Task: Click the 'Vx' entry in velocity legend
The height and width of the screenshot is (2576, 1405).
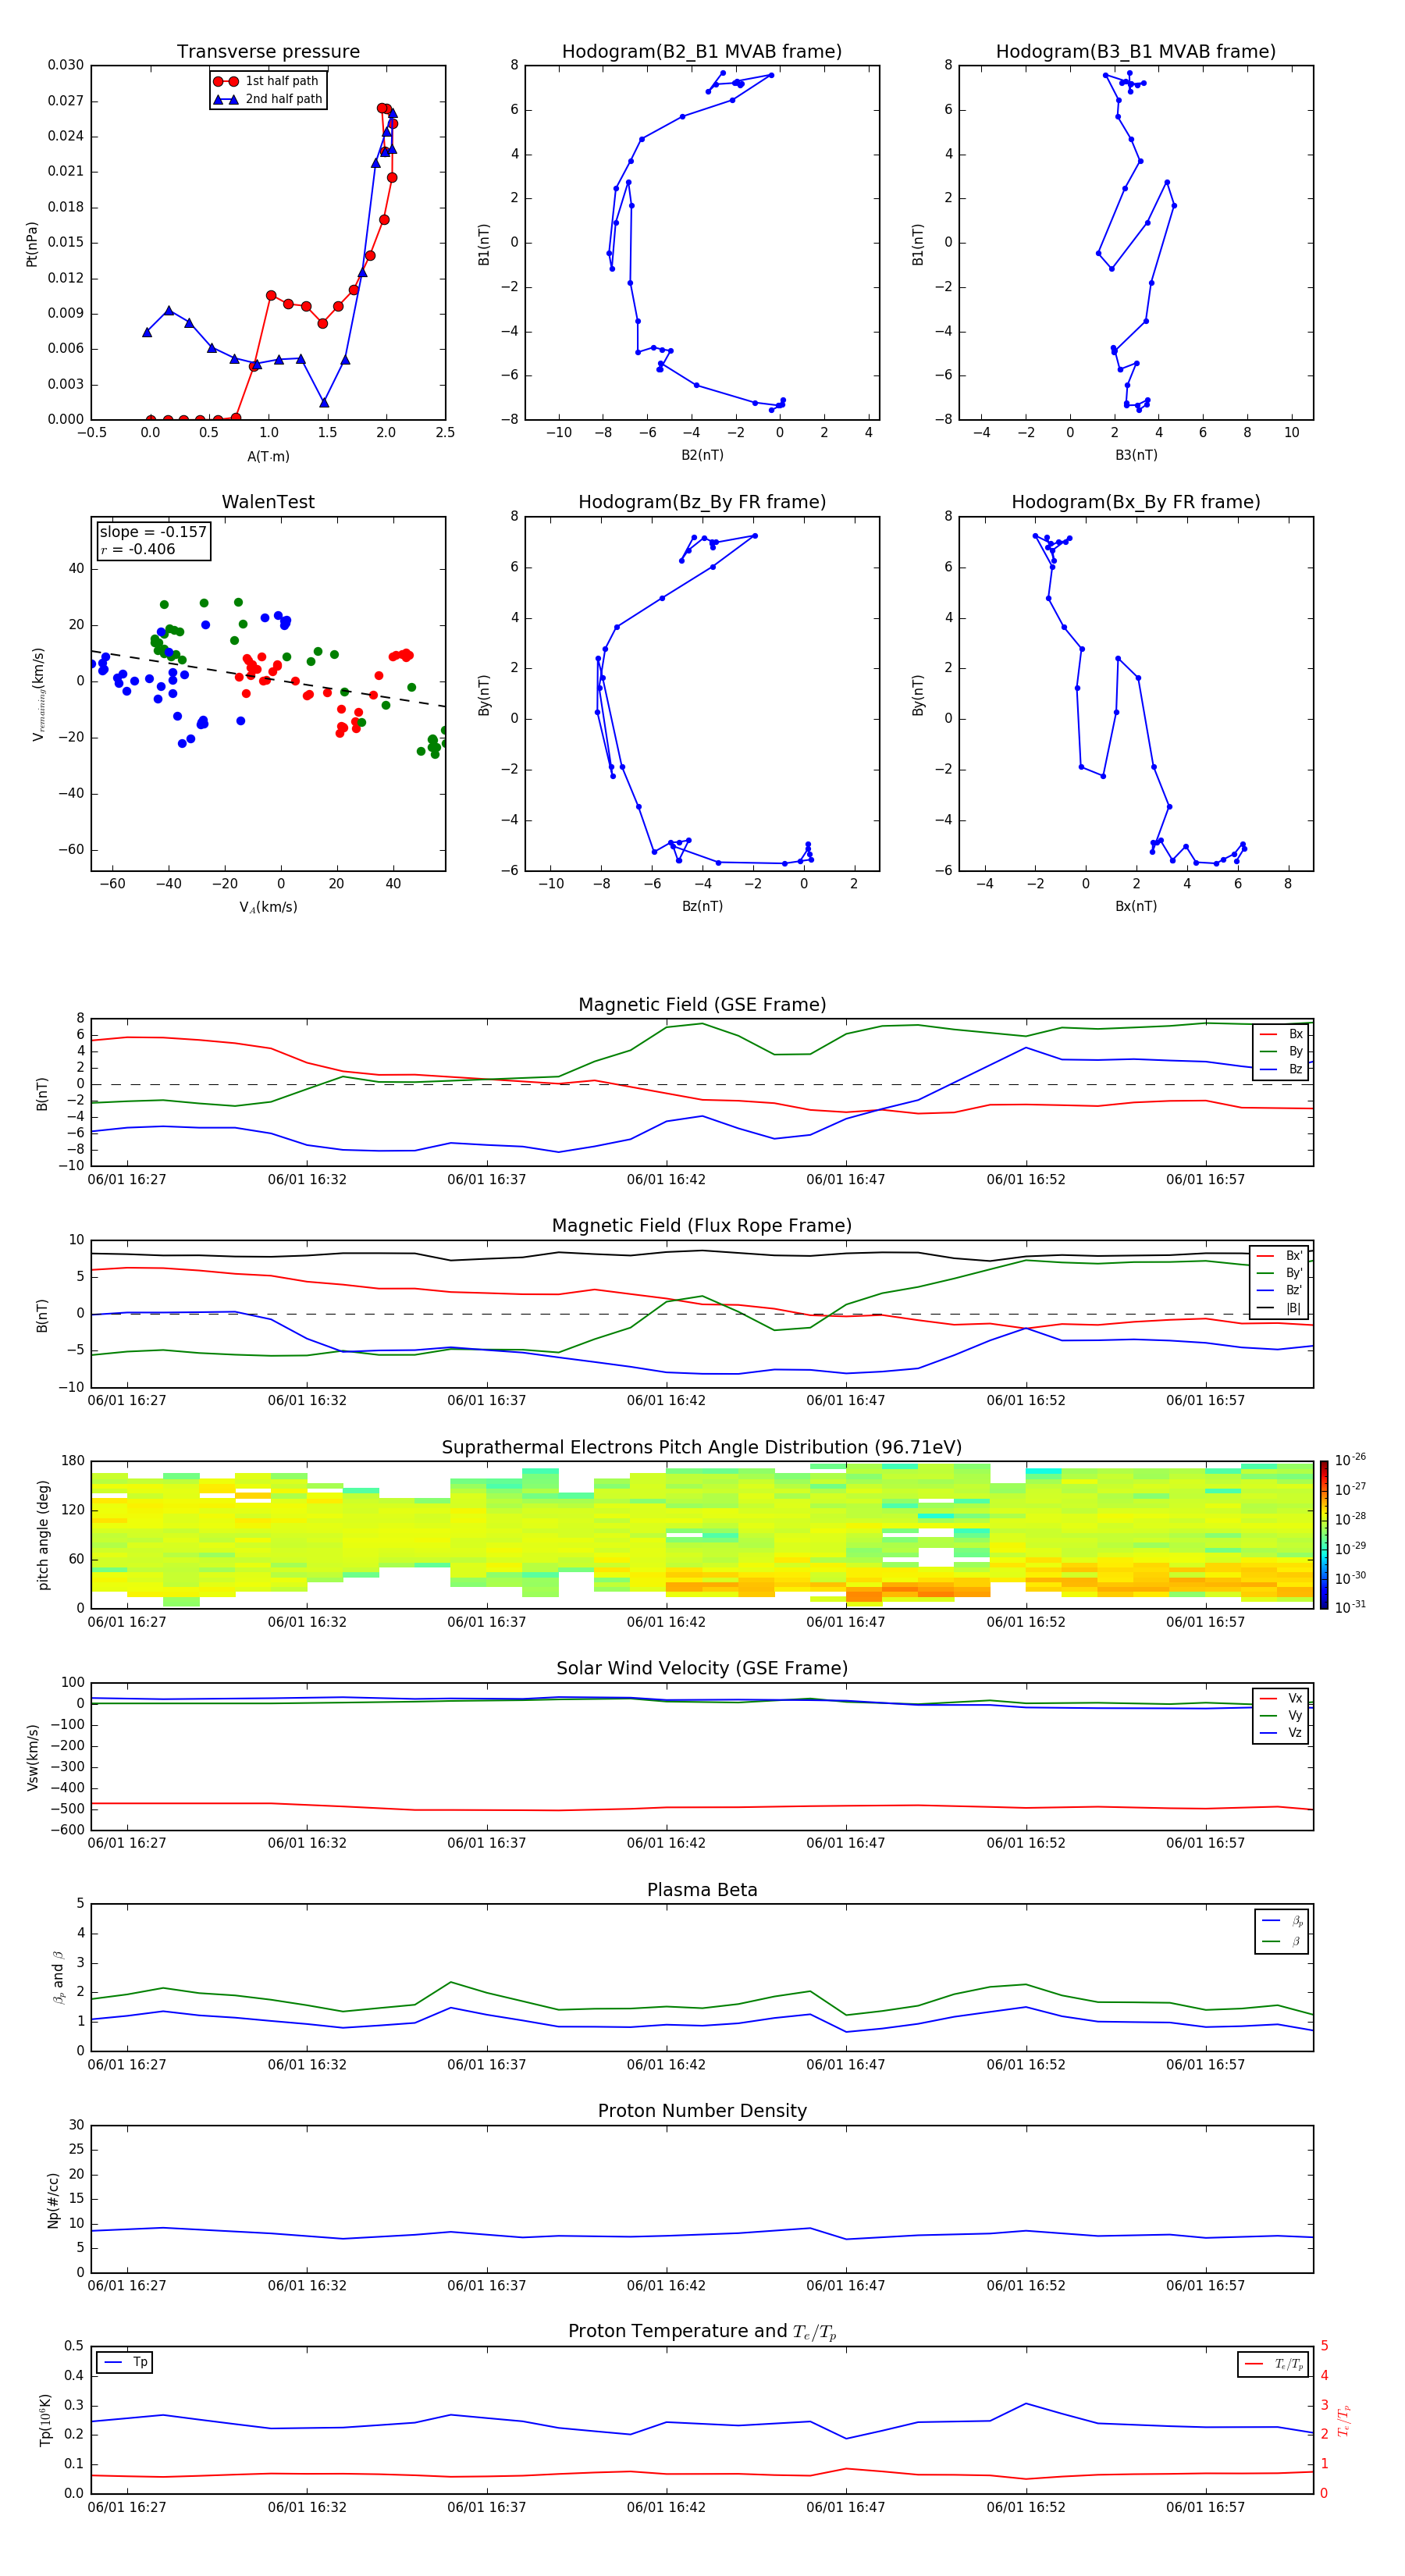Action: 1282,1698
